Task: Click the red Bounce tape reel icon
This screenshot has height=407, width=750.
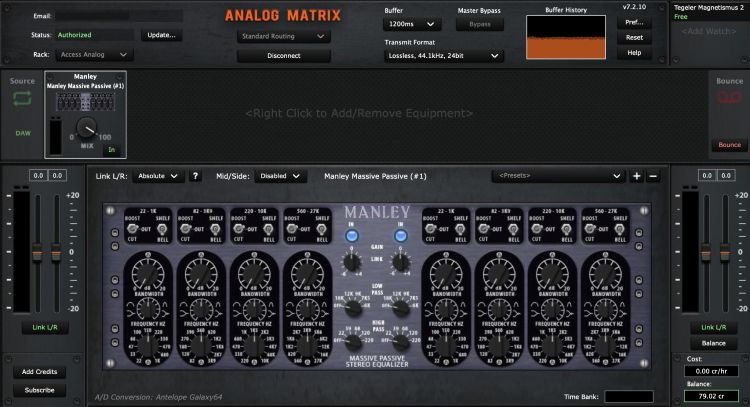Action: click(728, 98)
